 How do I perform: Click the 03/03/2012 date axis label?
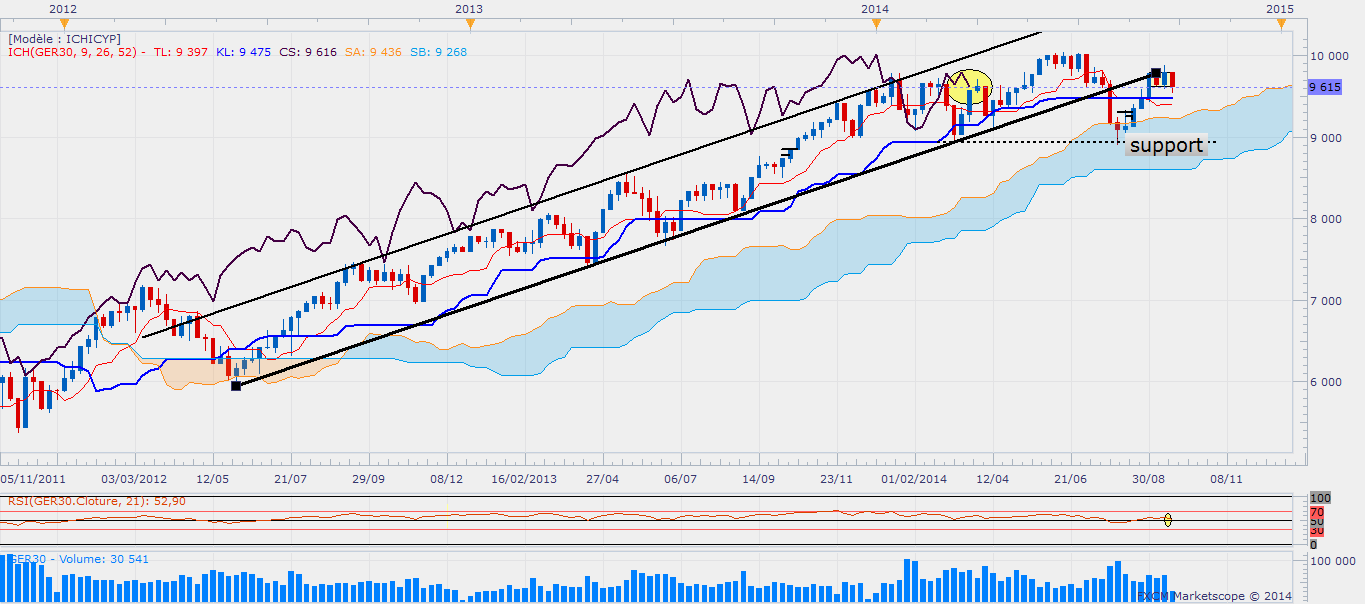(133, 479)
